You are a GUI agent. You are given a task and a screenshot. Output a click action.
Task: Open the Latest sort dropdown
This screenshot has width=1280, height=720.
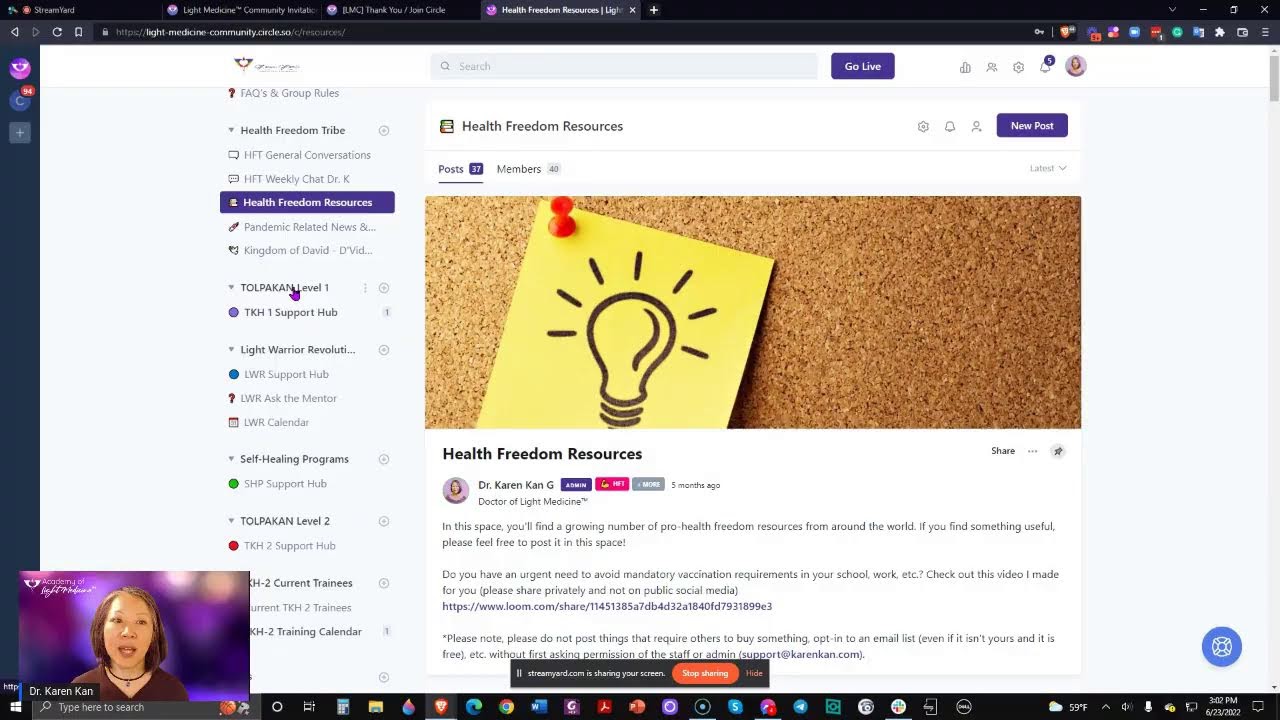coord(1048,168)
